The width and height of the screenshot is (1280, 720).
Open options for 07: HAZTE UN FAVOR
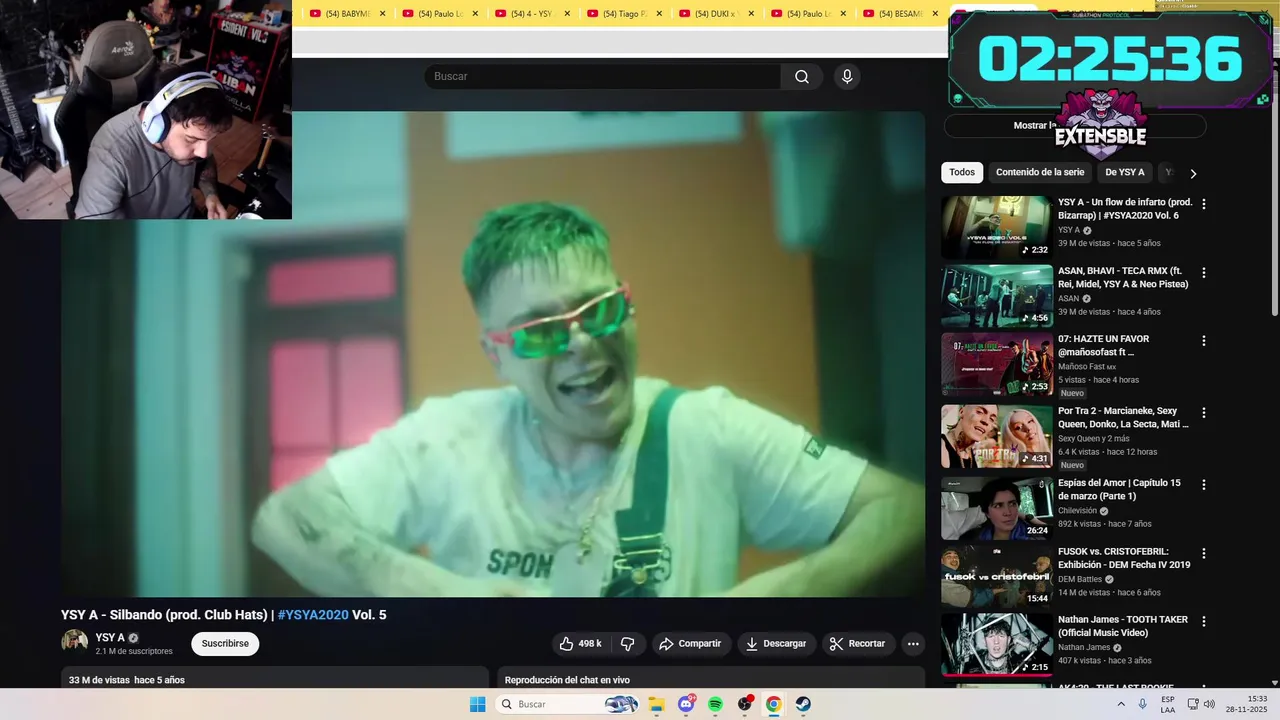click(x=1204, y=341)
